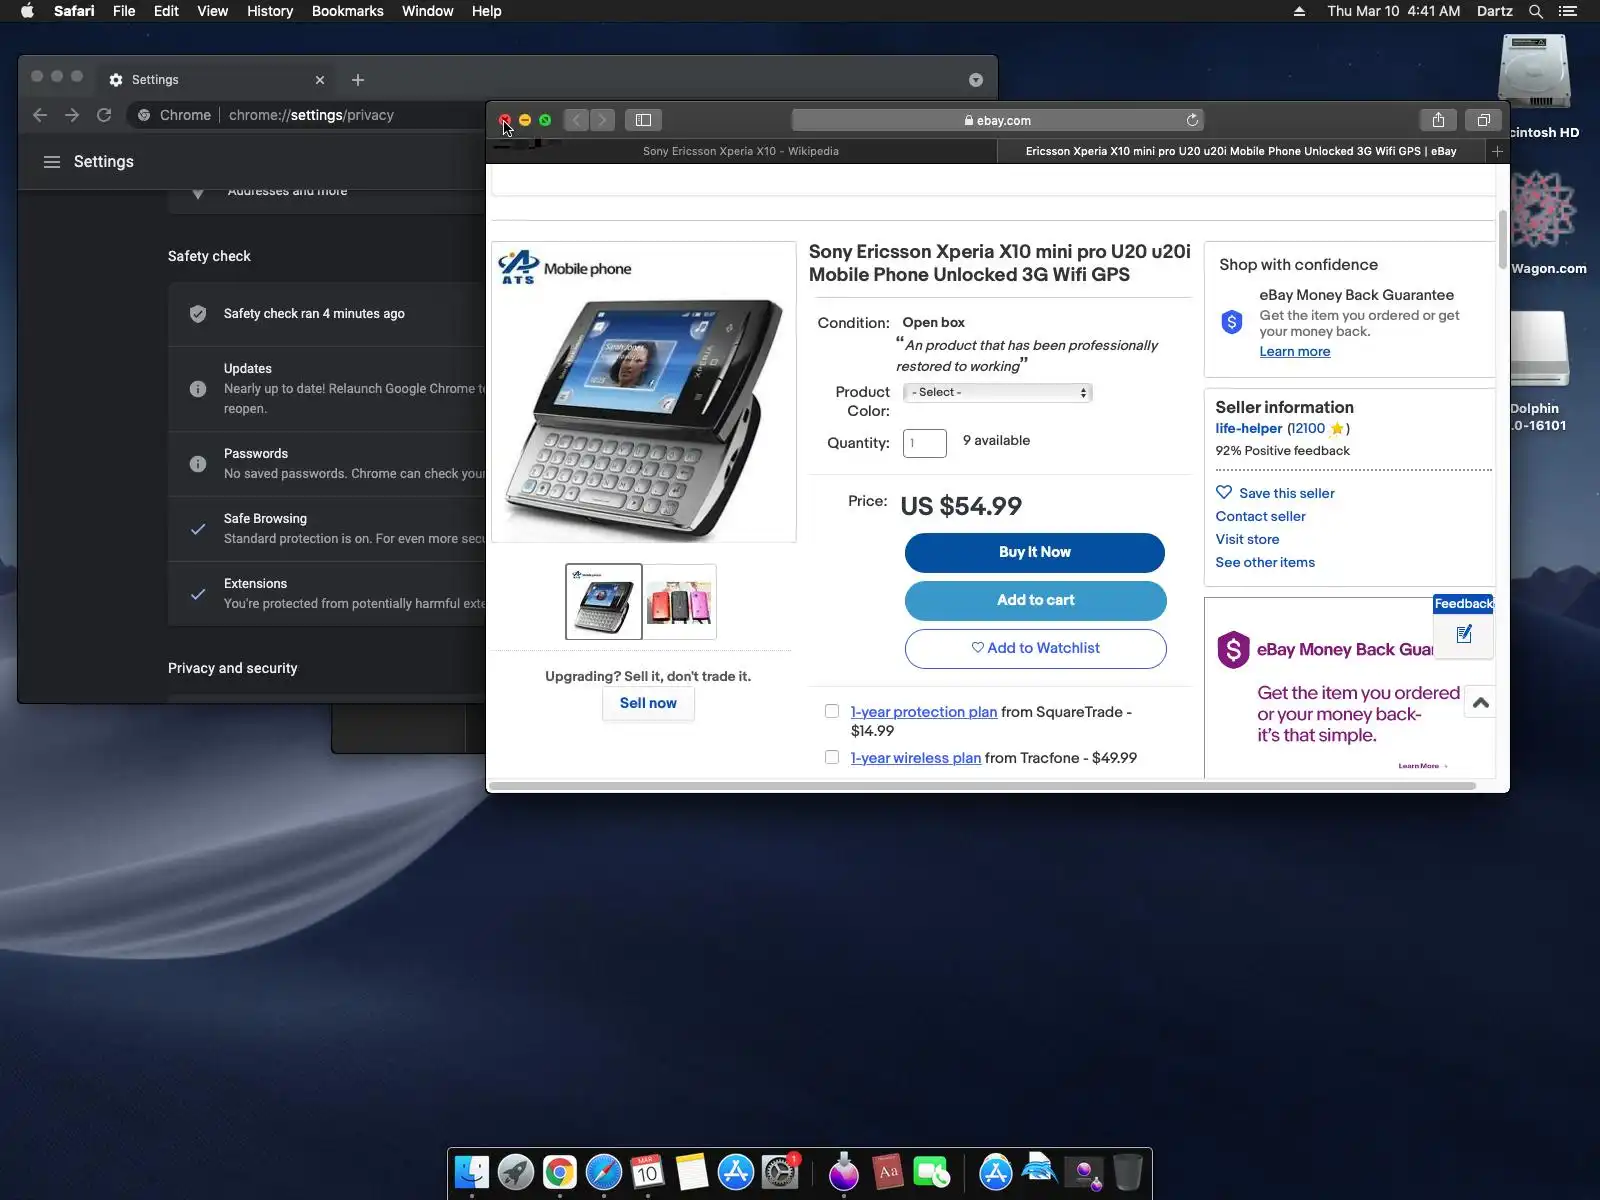Click the Add to cart button
This screenshot has height=1200, width=1600.
pyautogui.click(x=1035, y=600)
